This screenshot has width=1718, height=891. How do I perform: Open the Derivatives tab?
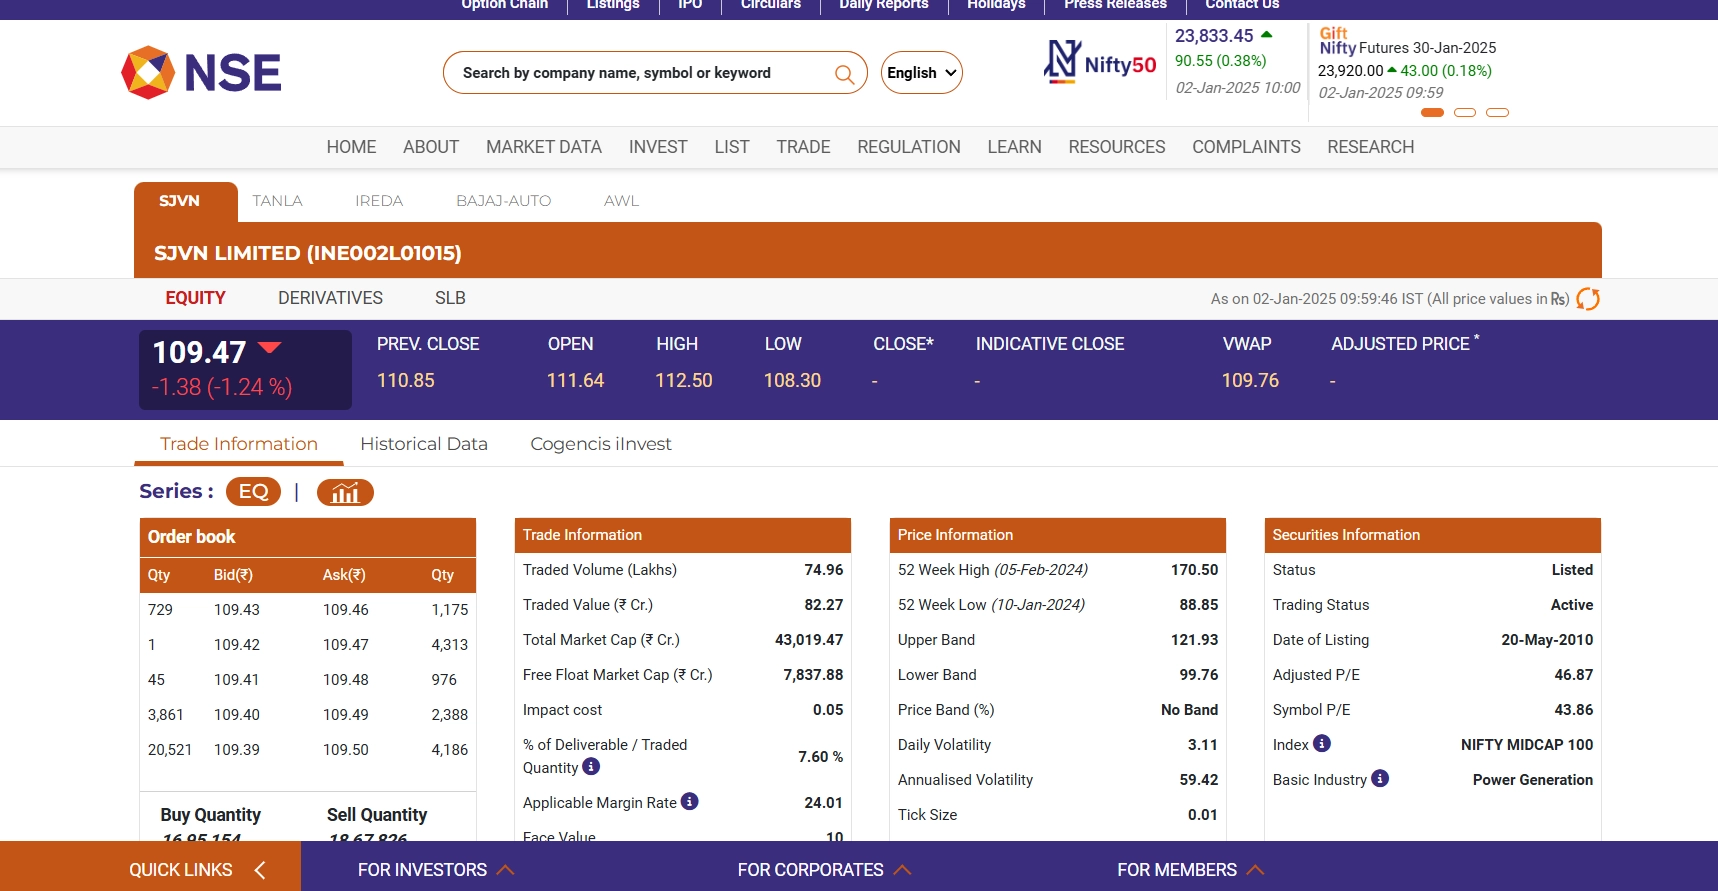(x=330, y=298)
